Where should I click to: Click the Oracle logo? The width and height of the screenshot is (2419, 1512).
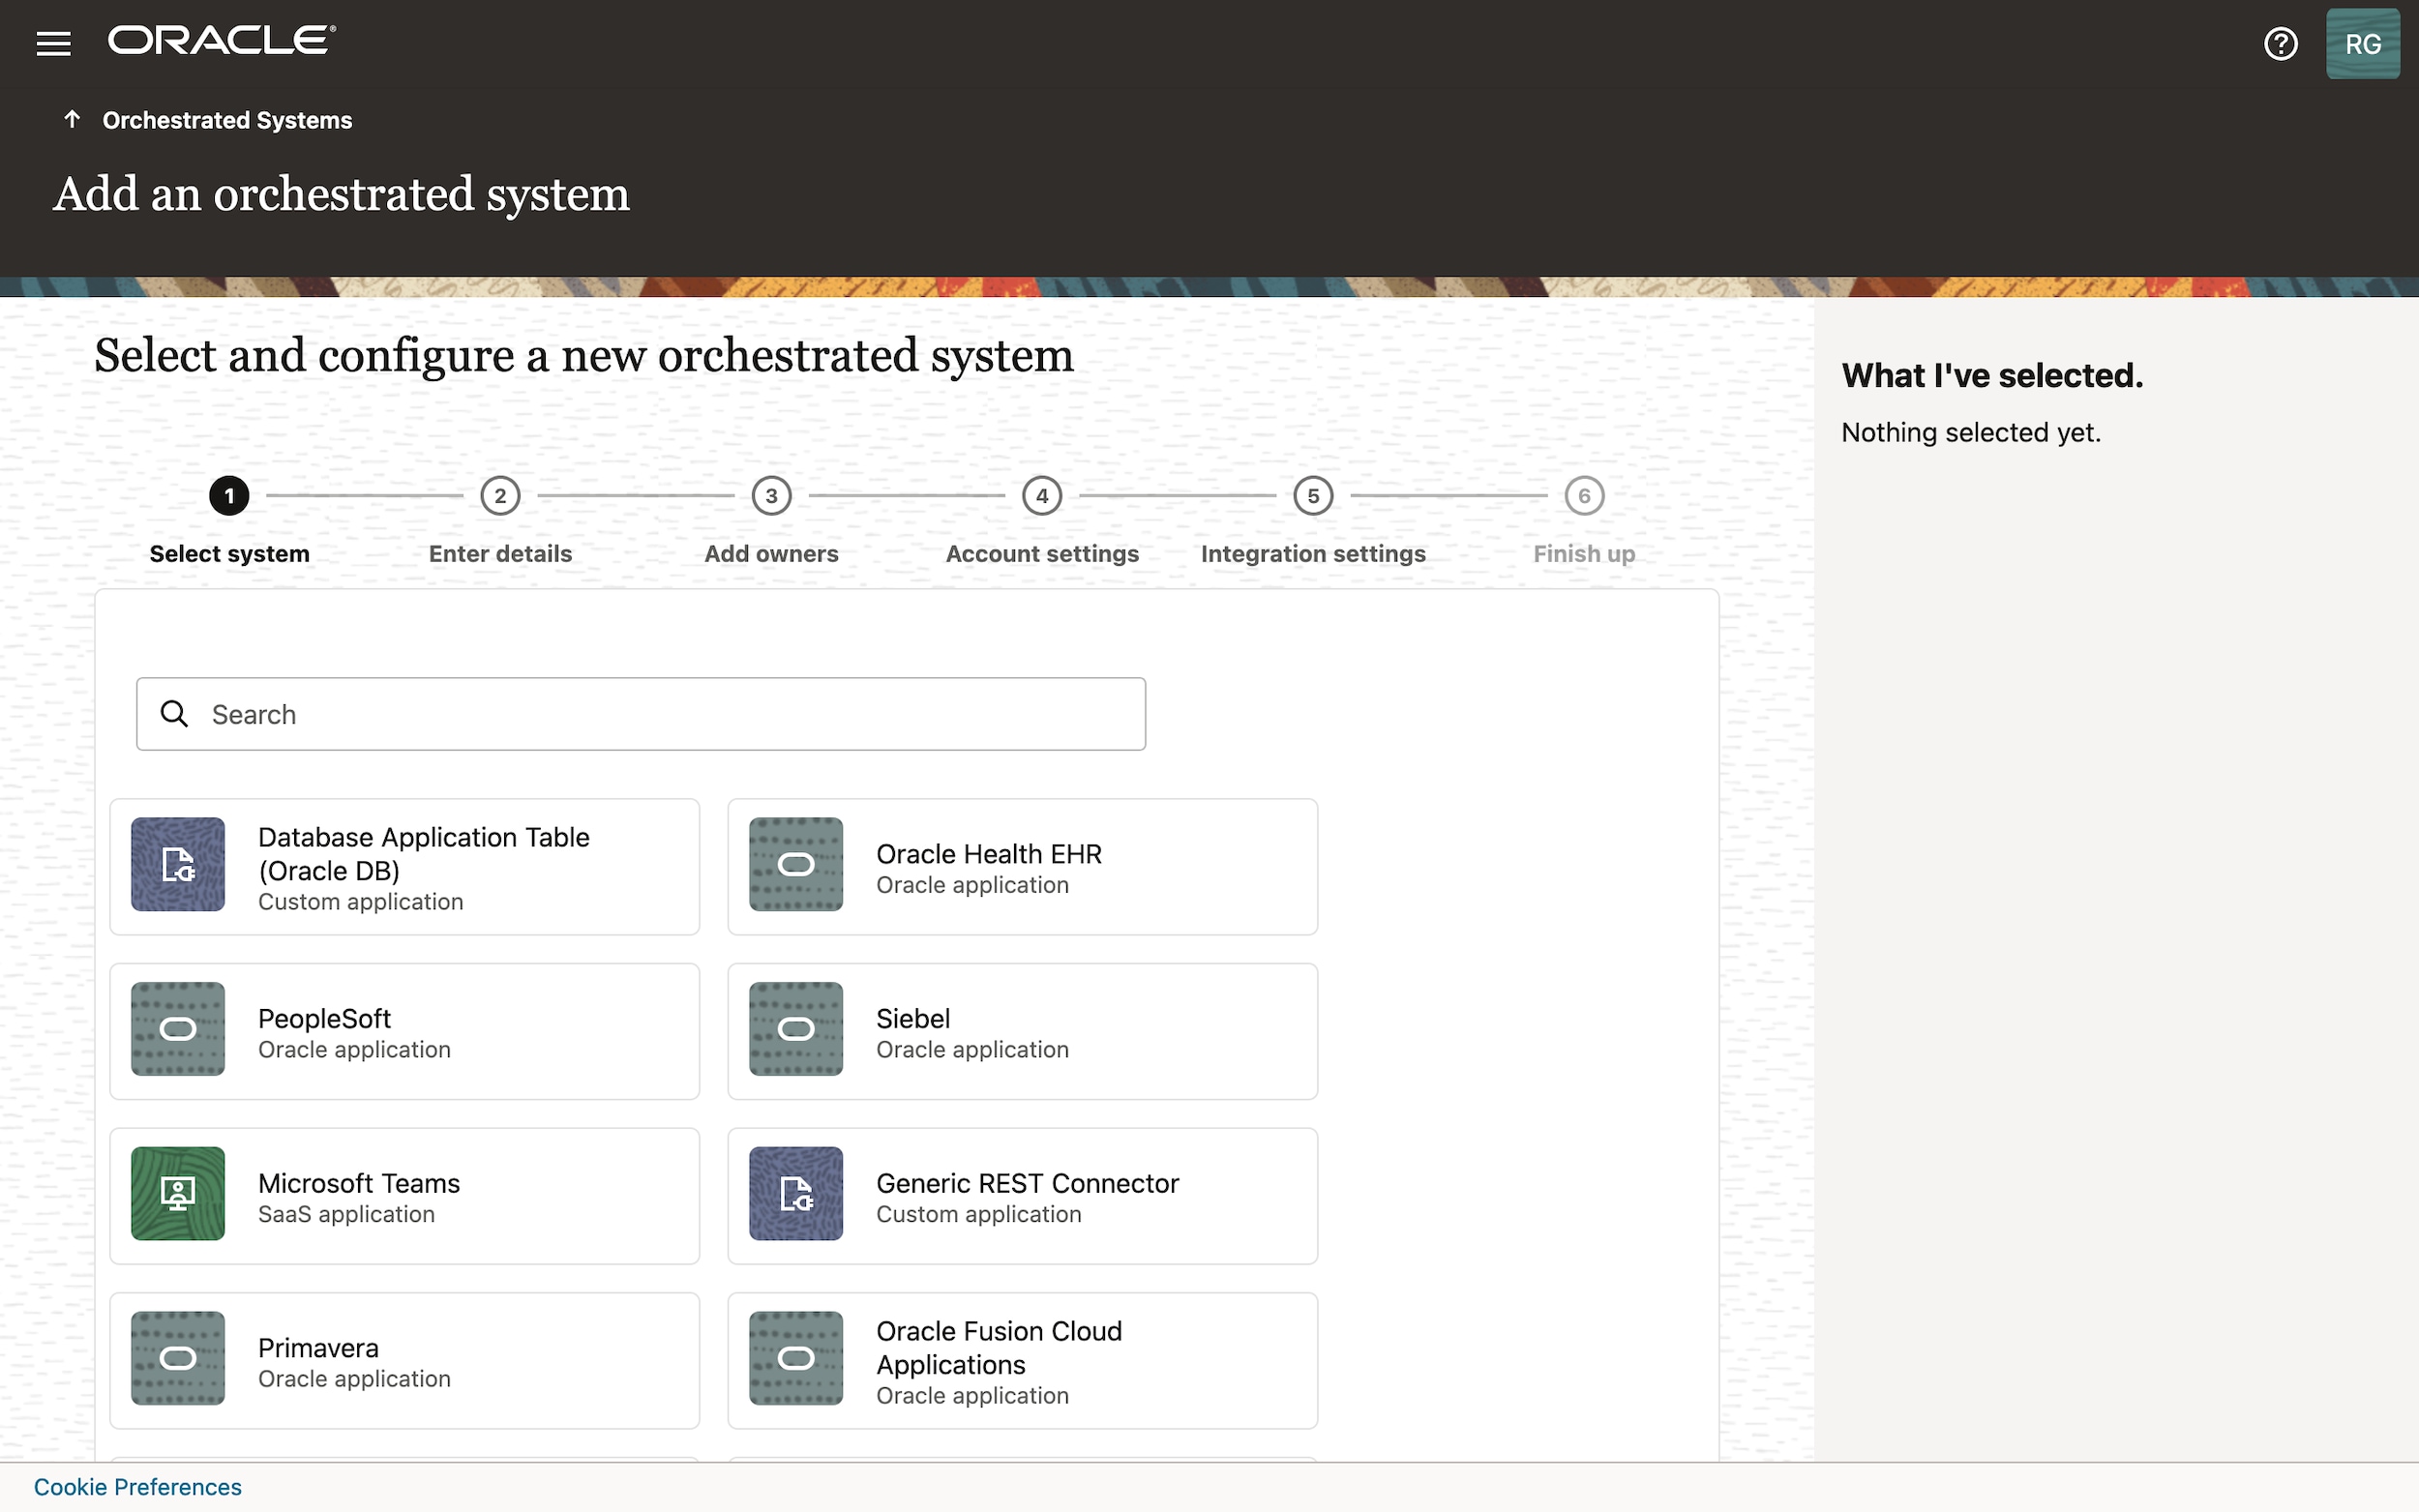222,39
